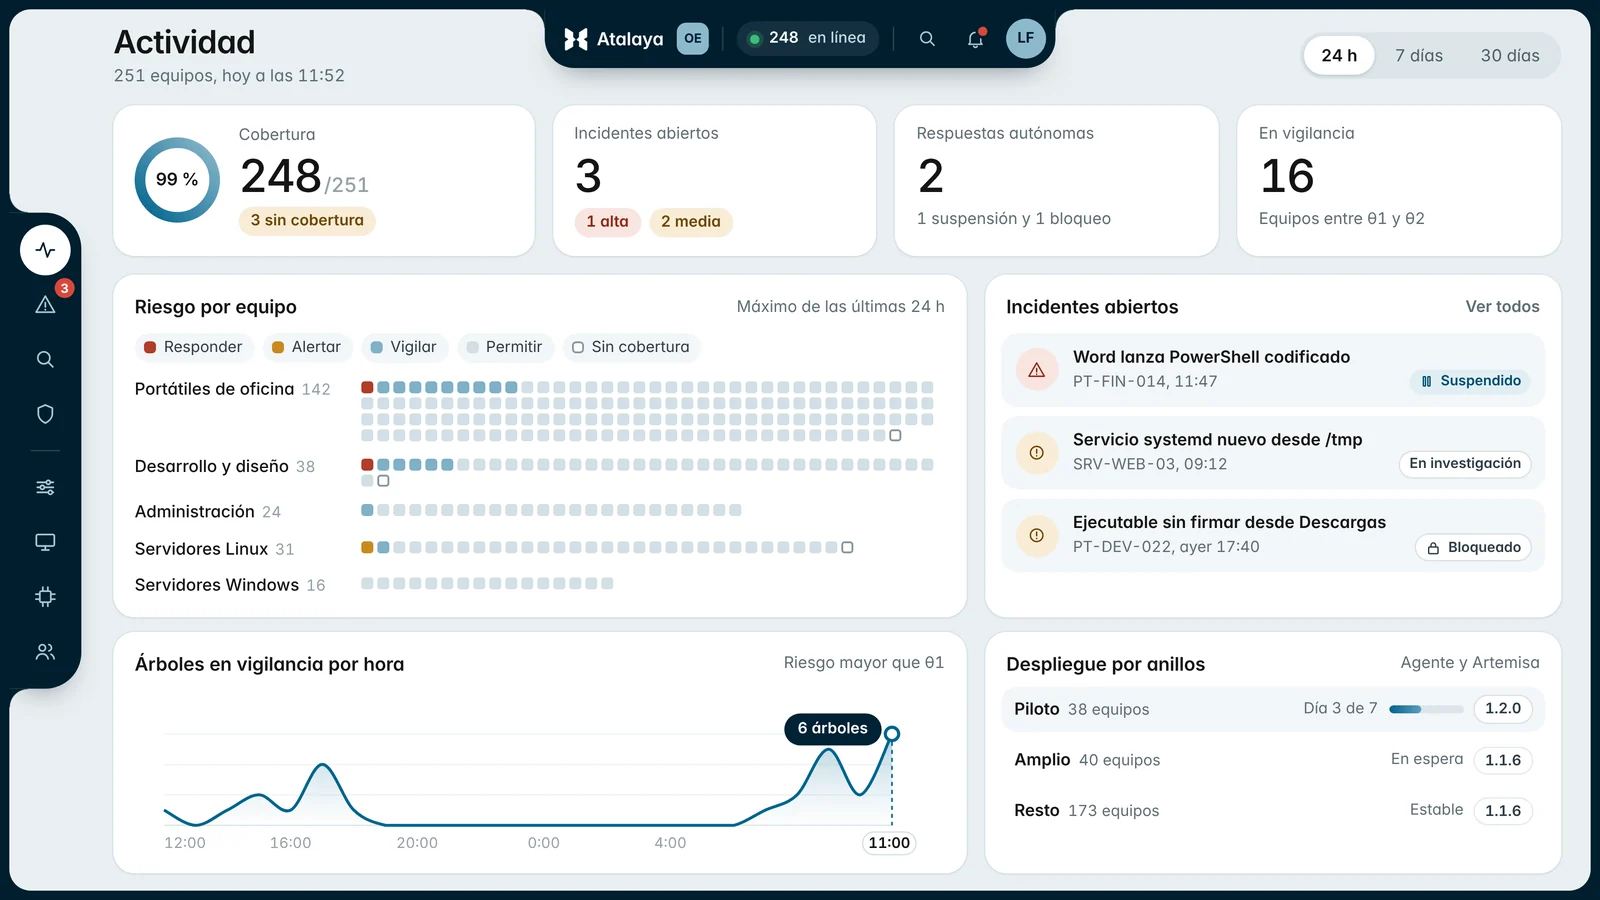Switch to the 30 días time range
Image resolution: width=1600 pixels, height=900 pixels.
1510,56
